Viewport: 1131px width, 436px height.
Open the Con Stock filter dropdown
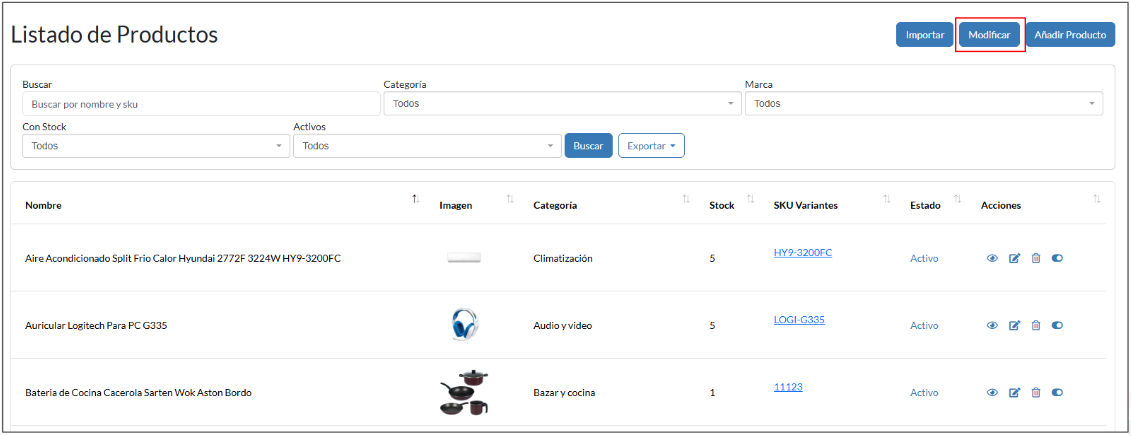point(155,146)
